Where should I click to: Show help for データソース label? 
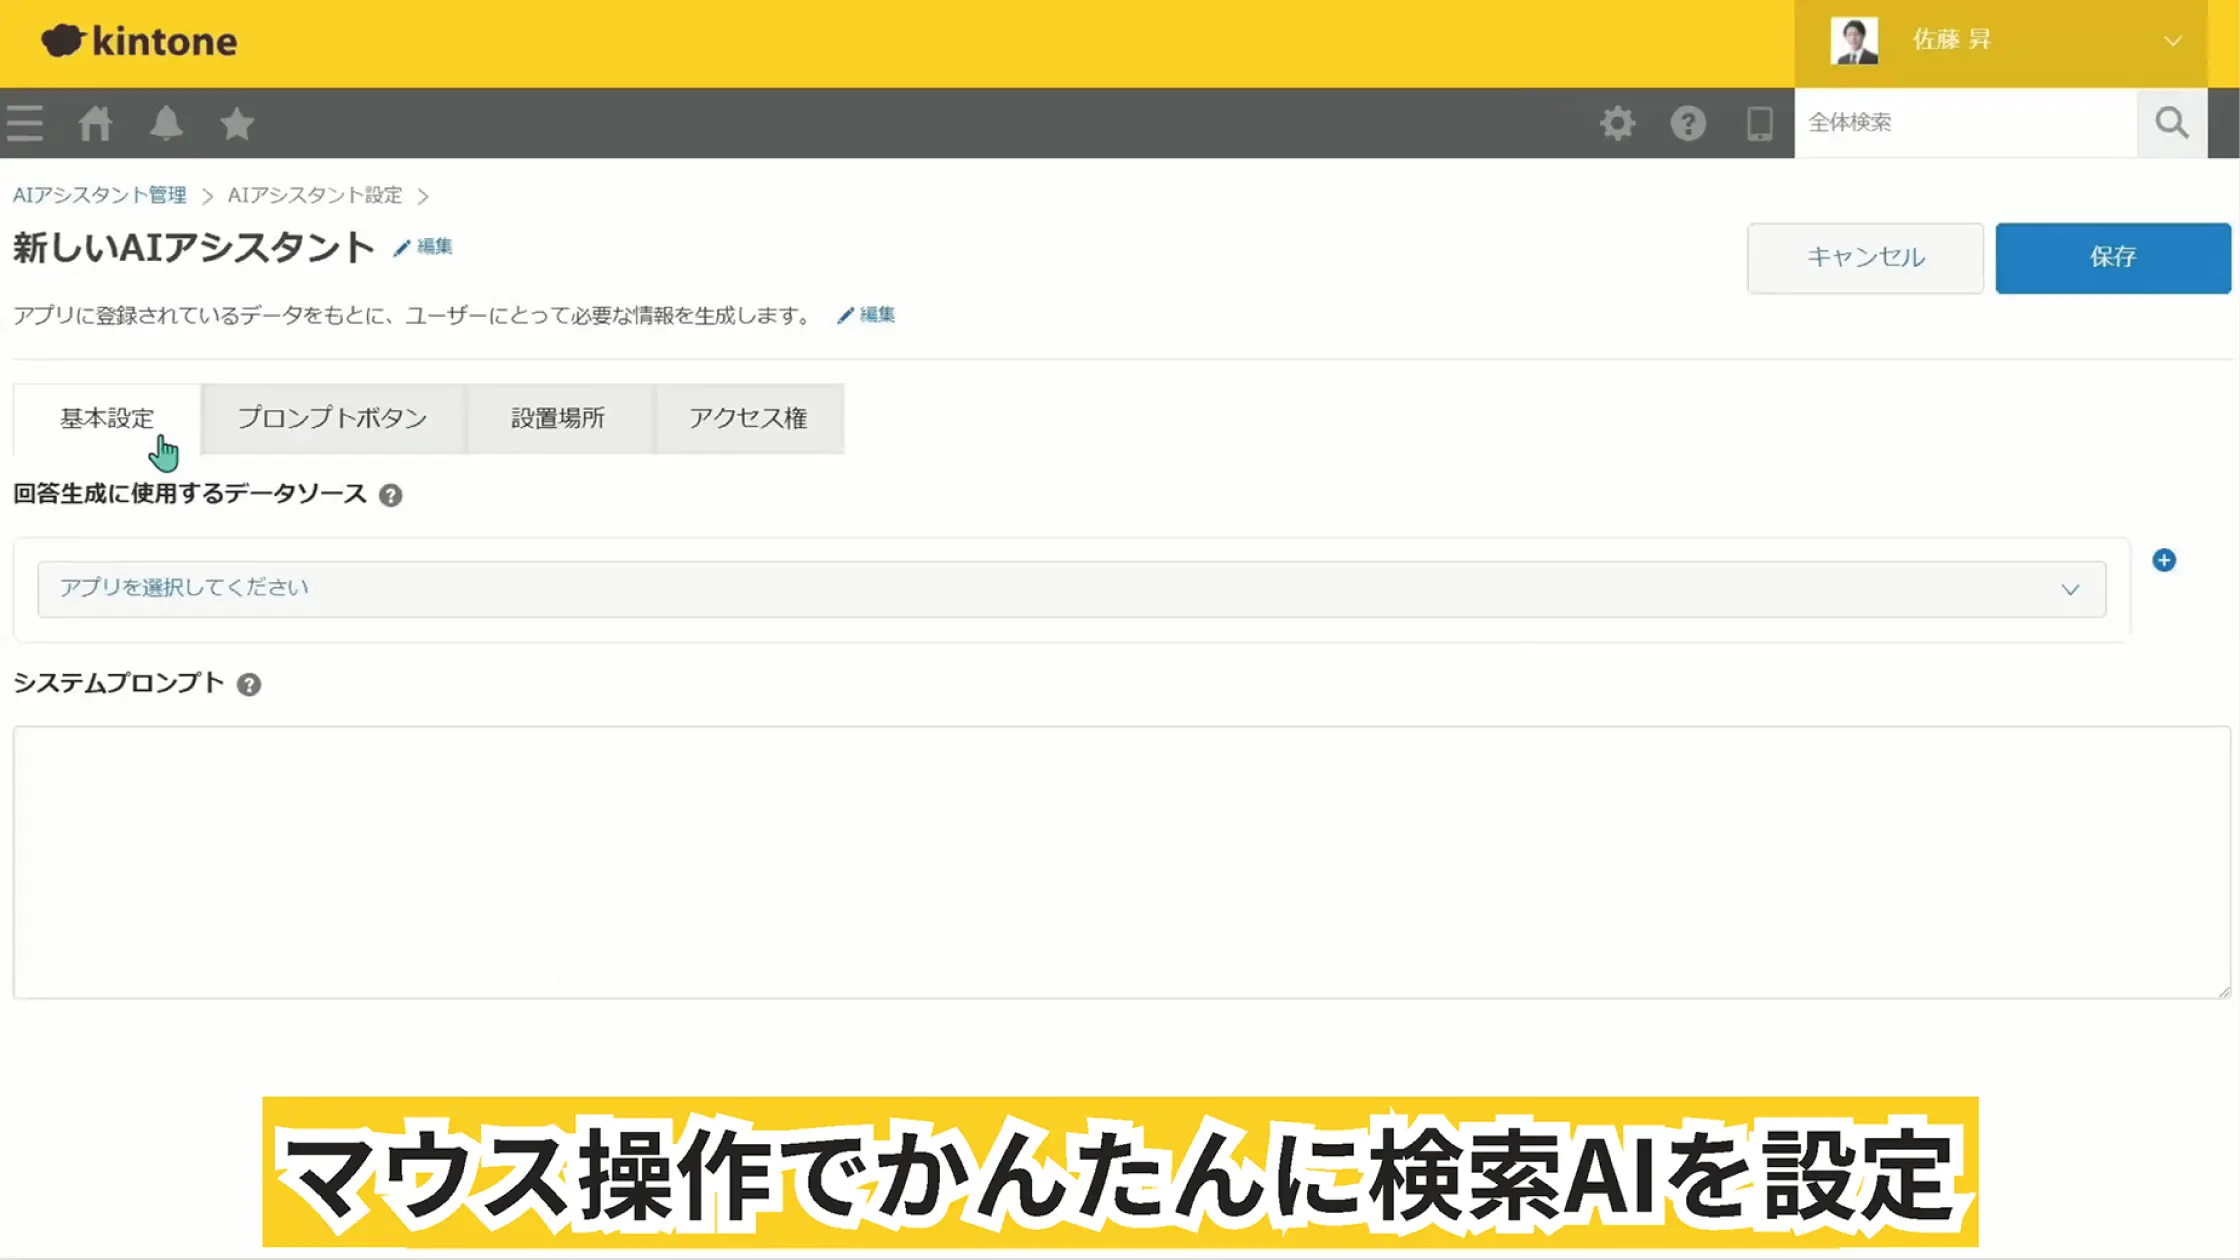point(391,495)
